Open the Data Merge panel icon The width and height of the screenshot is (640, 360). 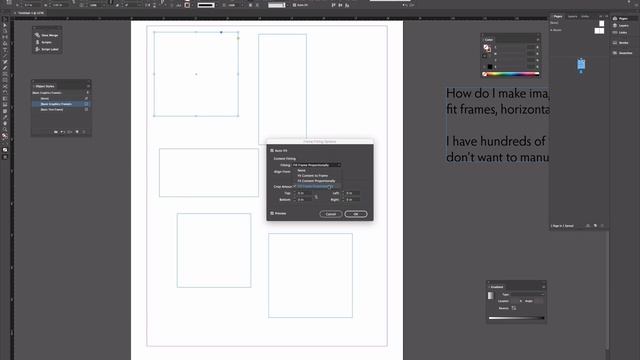point(38,35)
